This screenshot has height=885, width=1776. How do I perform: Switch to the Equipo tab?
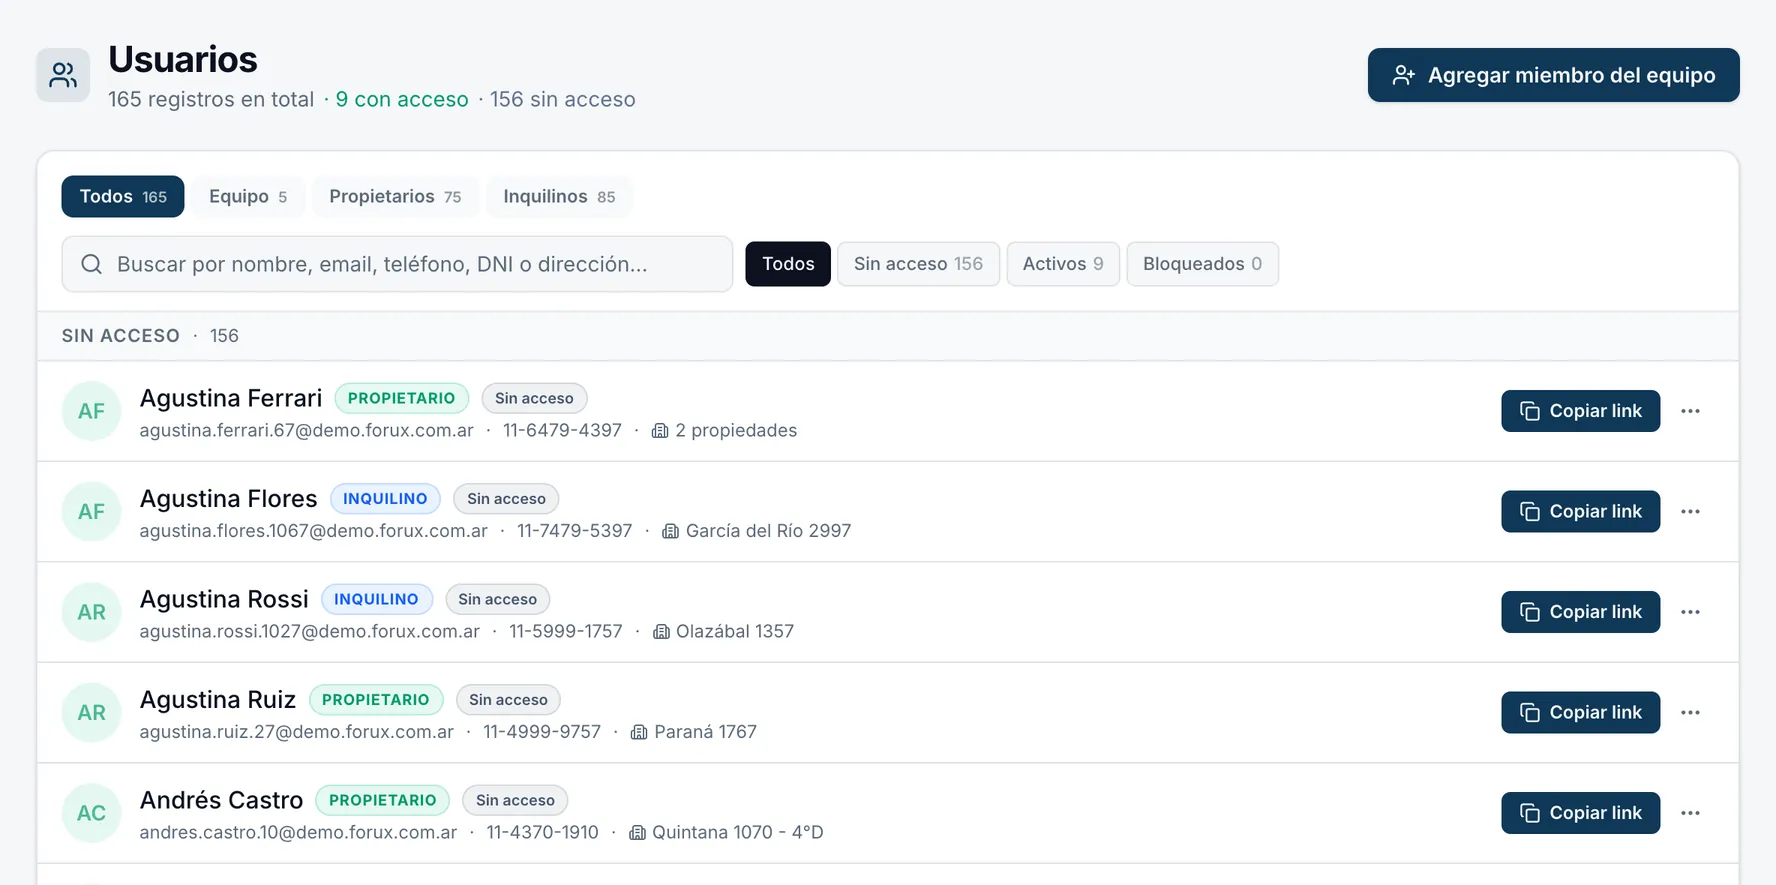248,196
